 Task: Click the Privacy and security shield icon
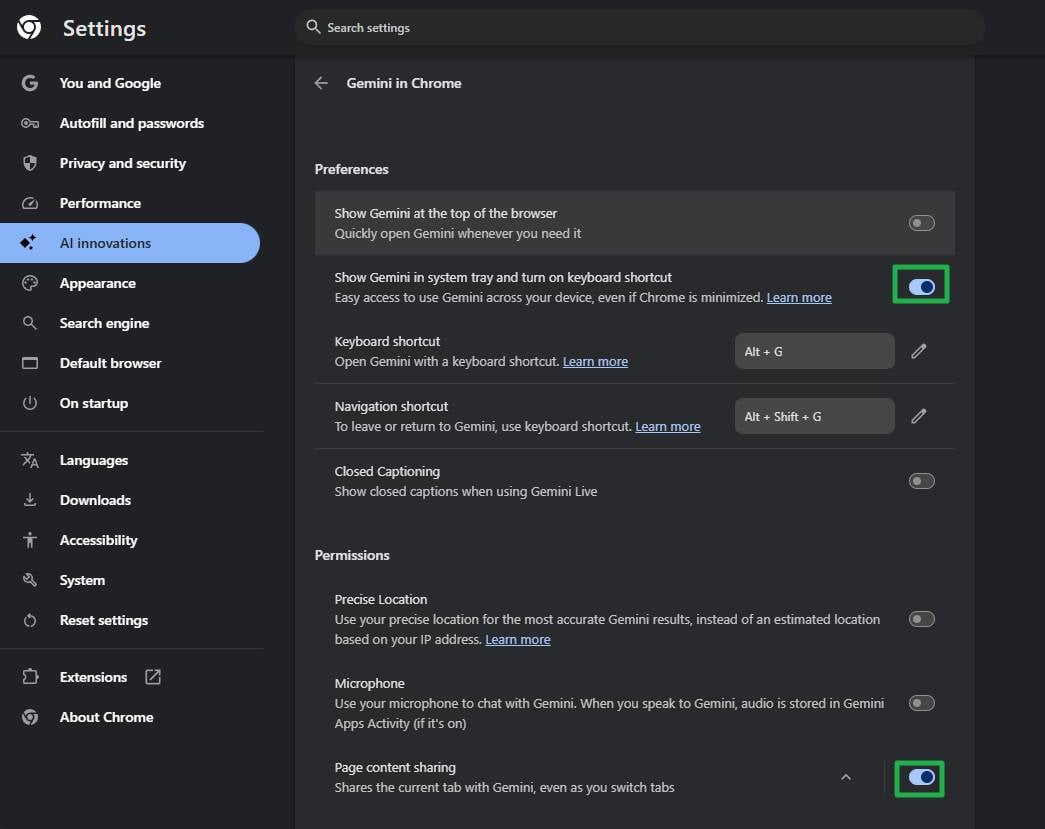pos(30,163)
